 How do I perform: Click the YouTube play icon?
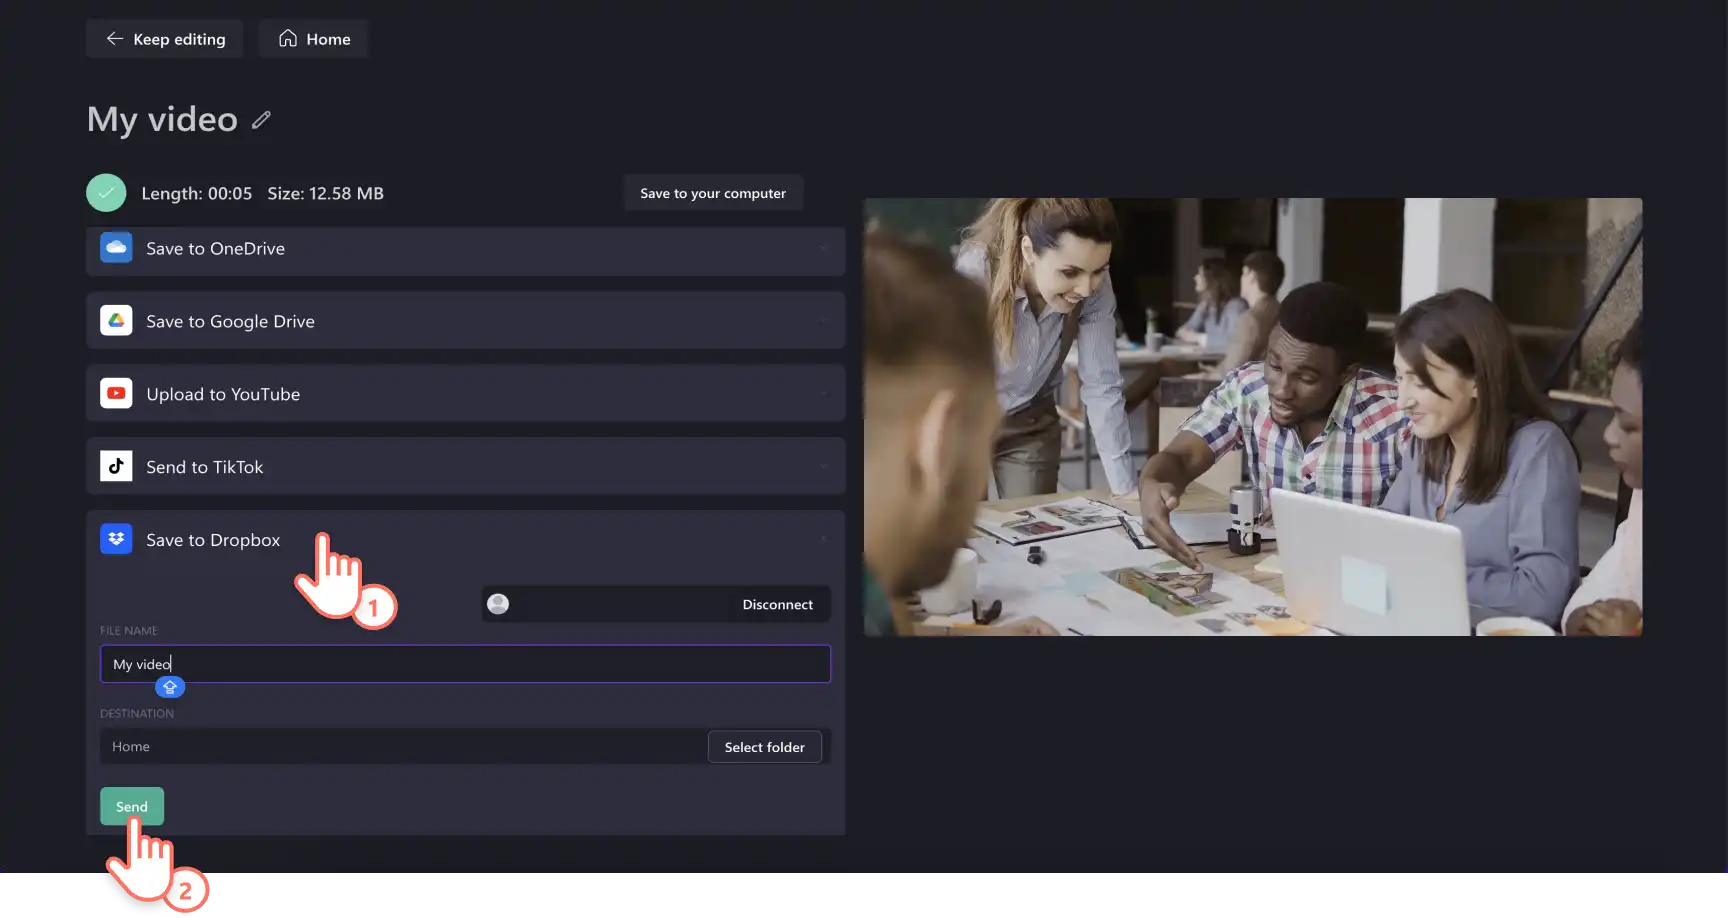(x=116, y=393)
